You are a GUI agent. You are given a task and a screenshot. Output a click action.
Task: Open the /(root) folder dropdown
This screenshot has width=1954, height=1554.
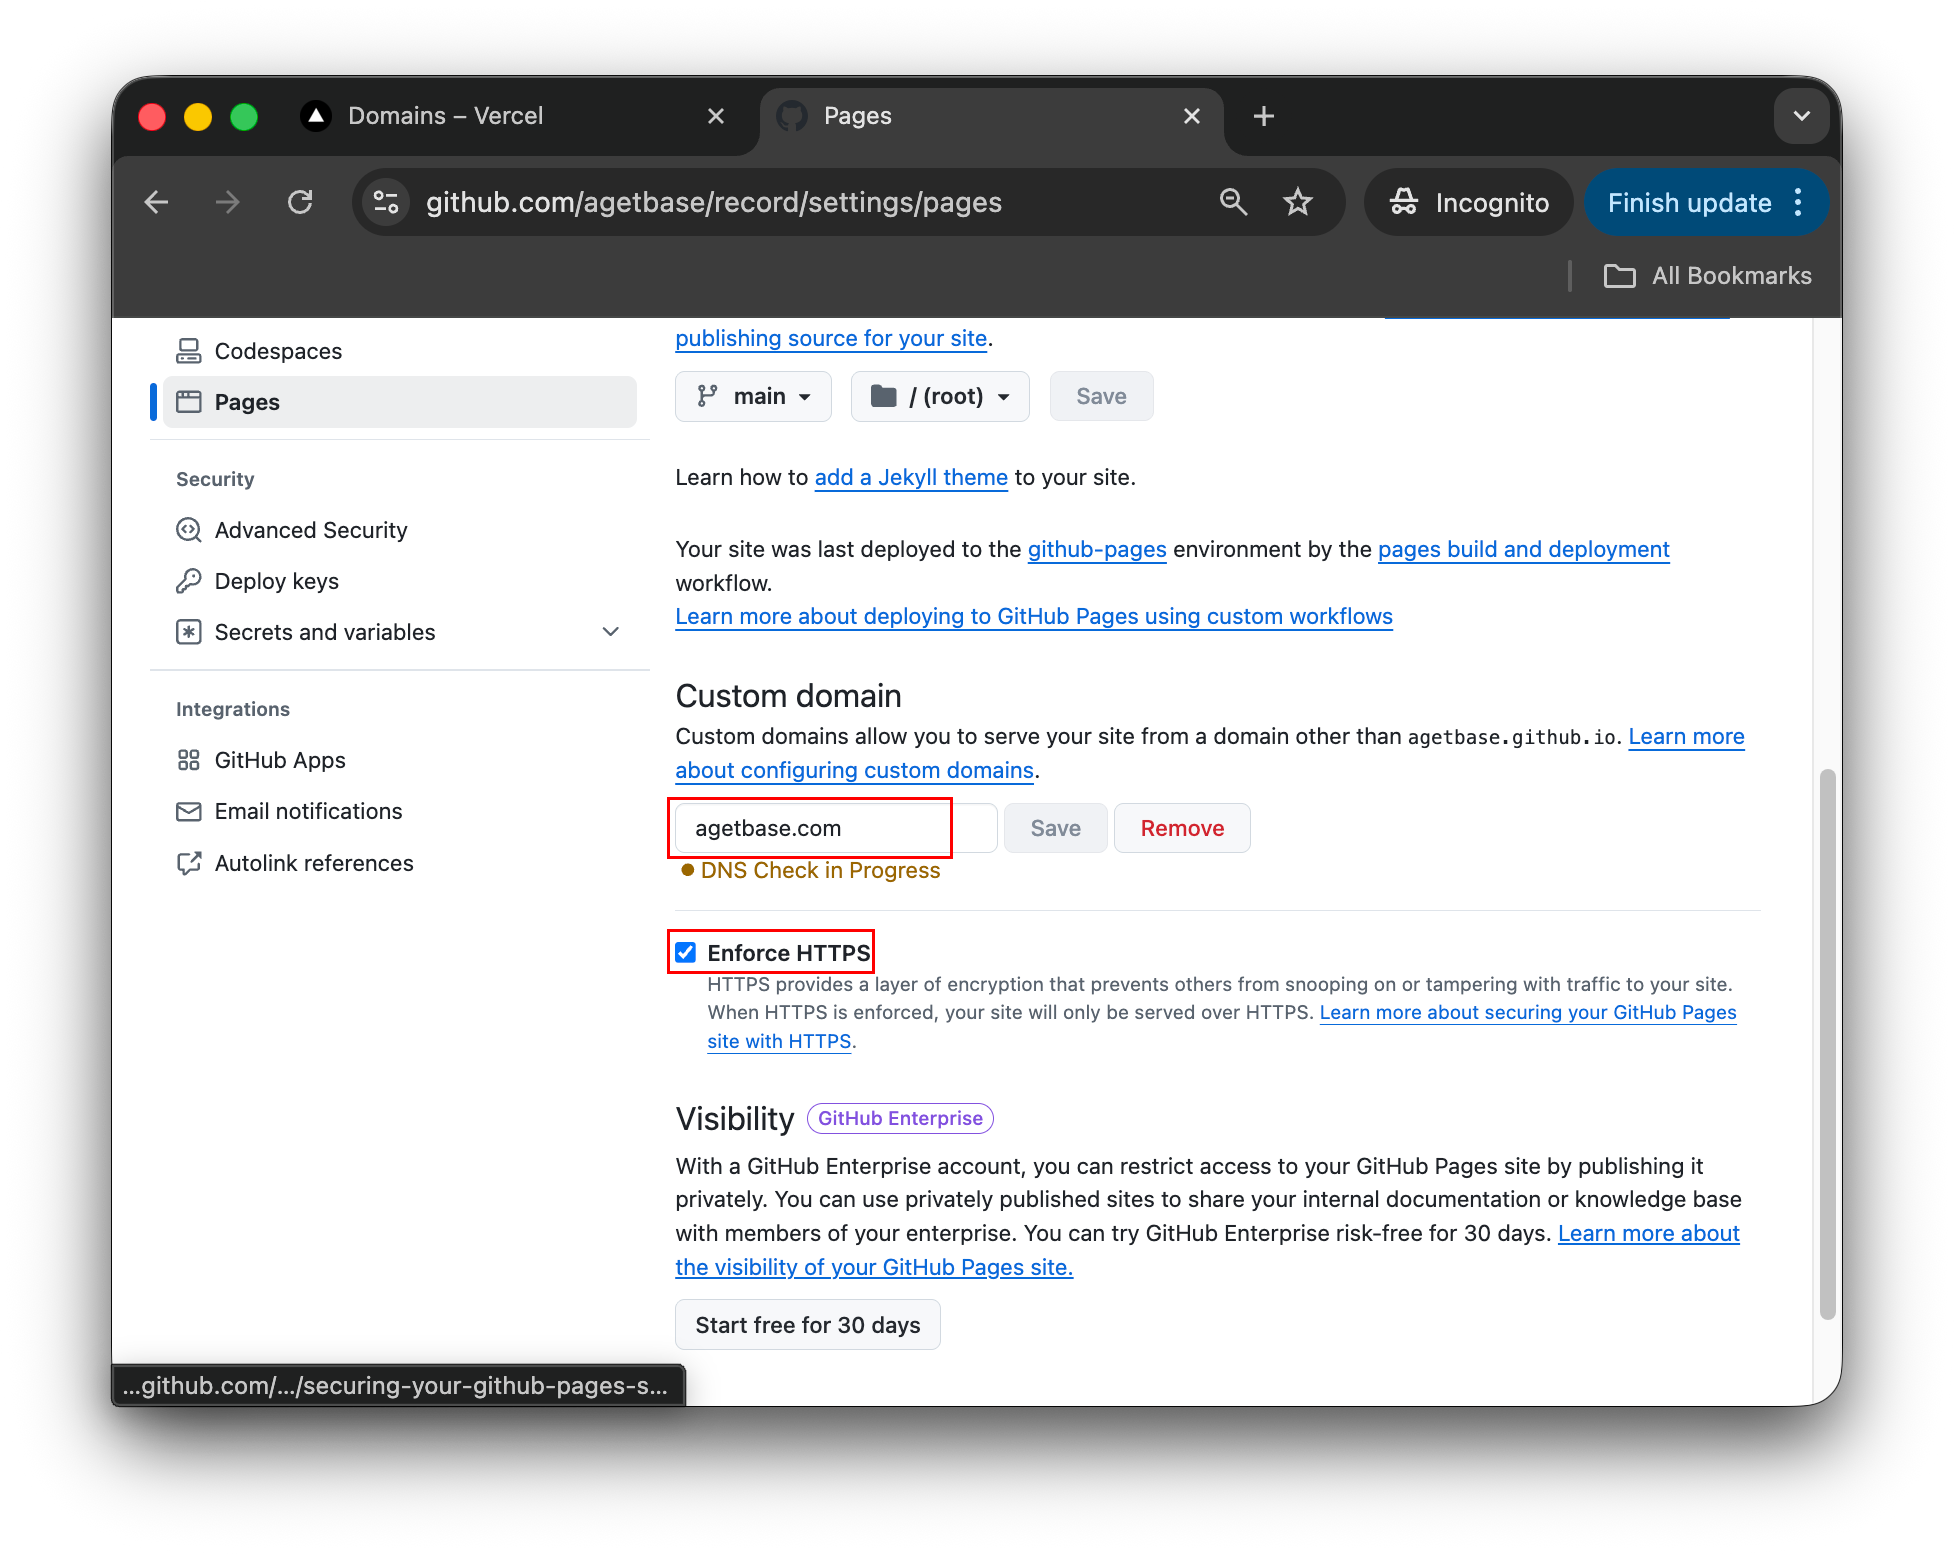939,396
